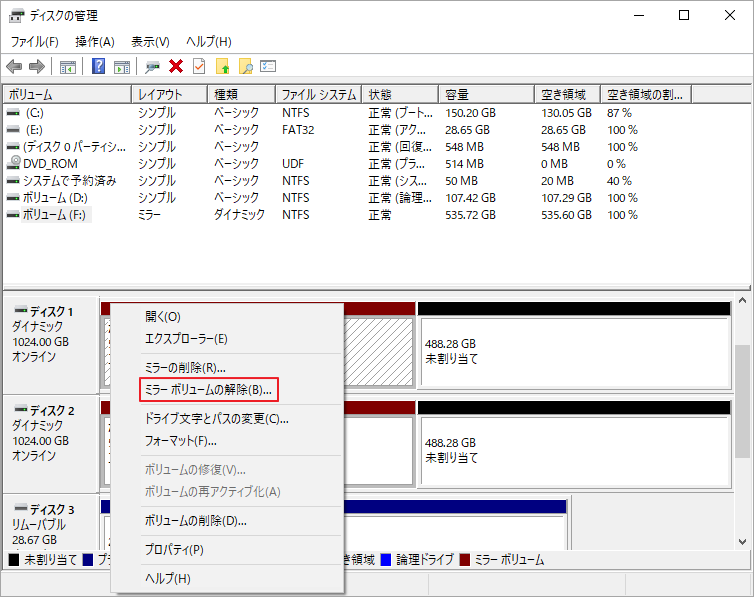Sort by the レイアウト column header
The height and width of the screenshot is (597, 754).
tap(170, 95)
